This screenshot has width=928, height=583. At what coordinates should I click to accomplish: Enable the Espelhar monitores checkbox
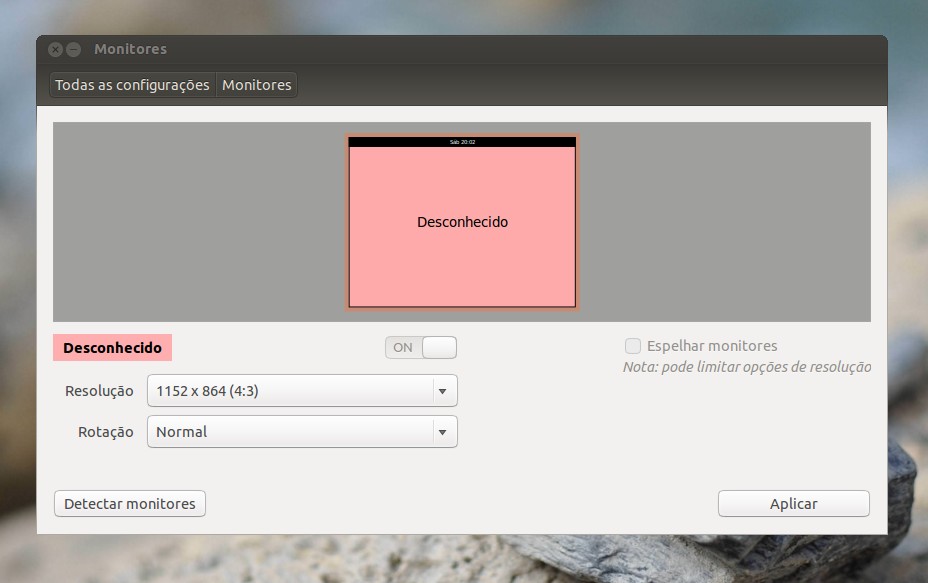pyautogui.click(x=633, y=346)
